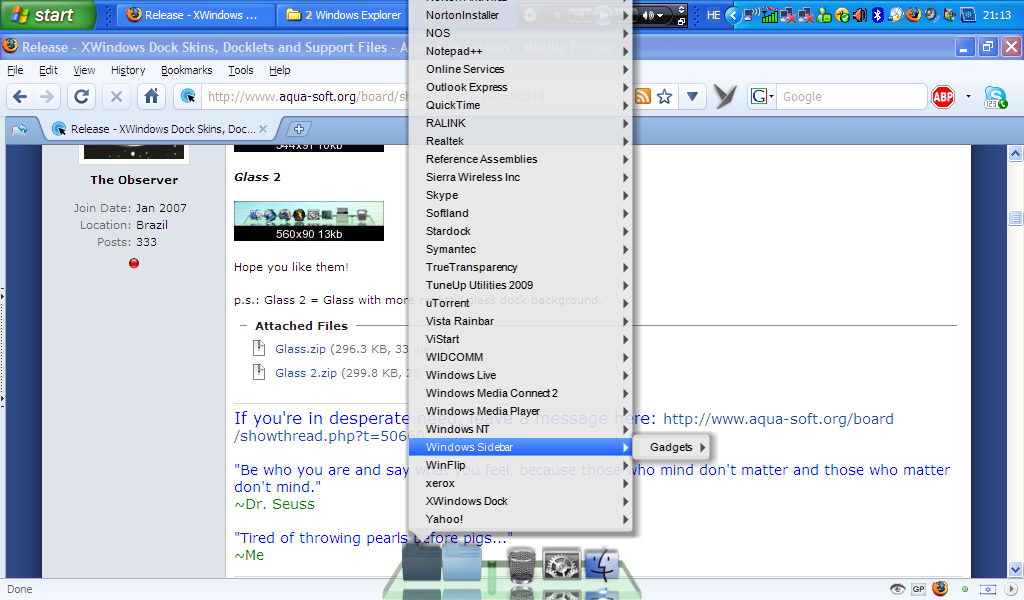Click the Bluetooth tray icon
Viewport: 1024px width, 600px height.
(x=878, y=15)
